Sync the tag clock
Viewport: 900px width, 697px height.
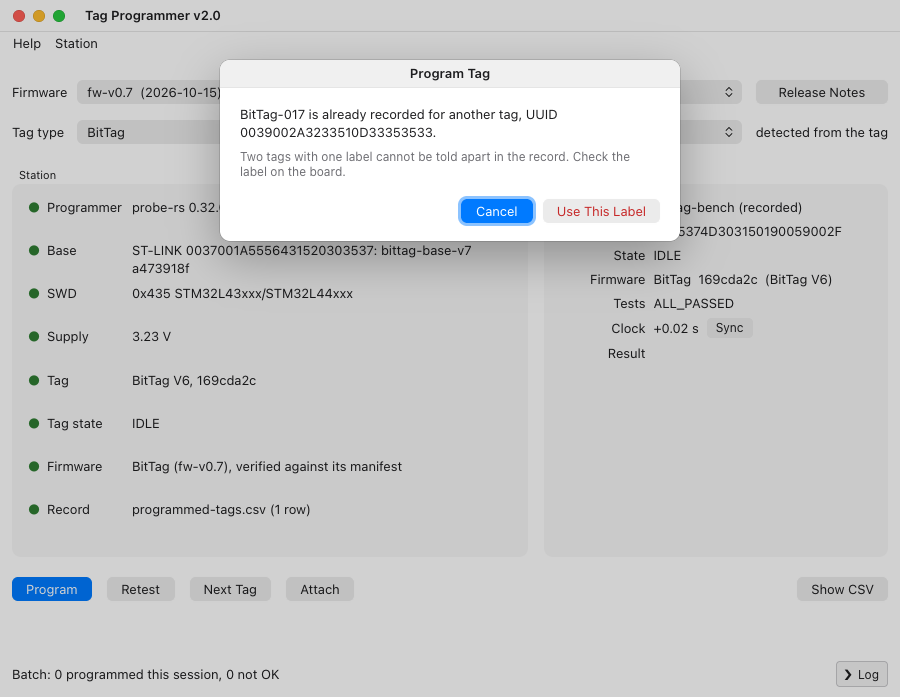pyautogui.click(x=729, y=328)
